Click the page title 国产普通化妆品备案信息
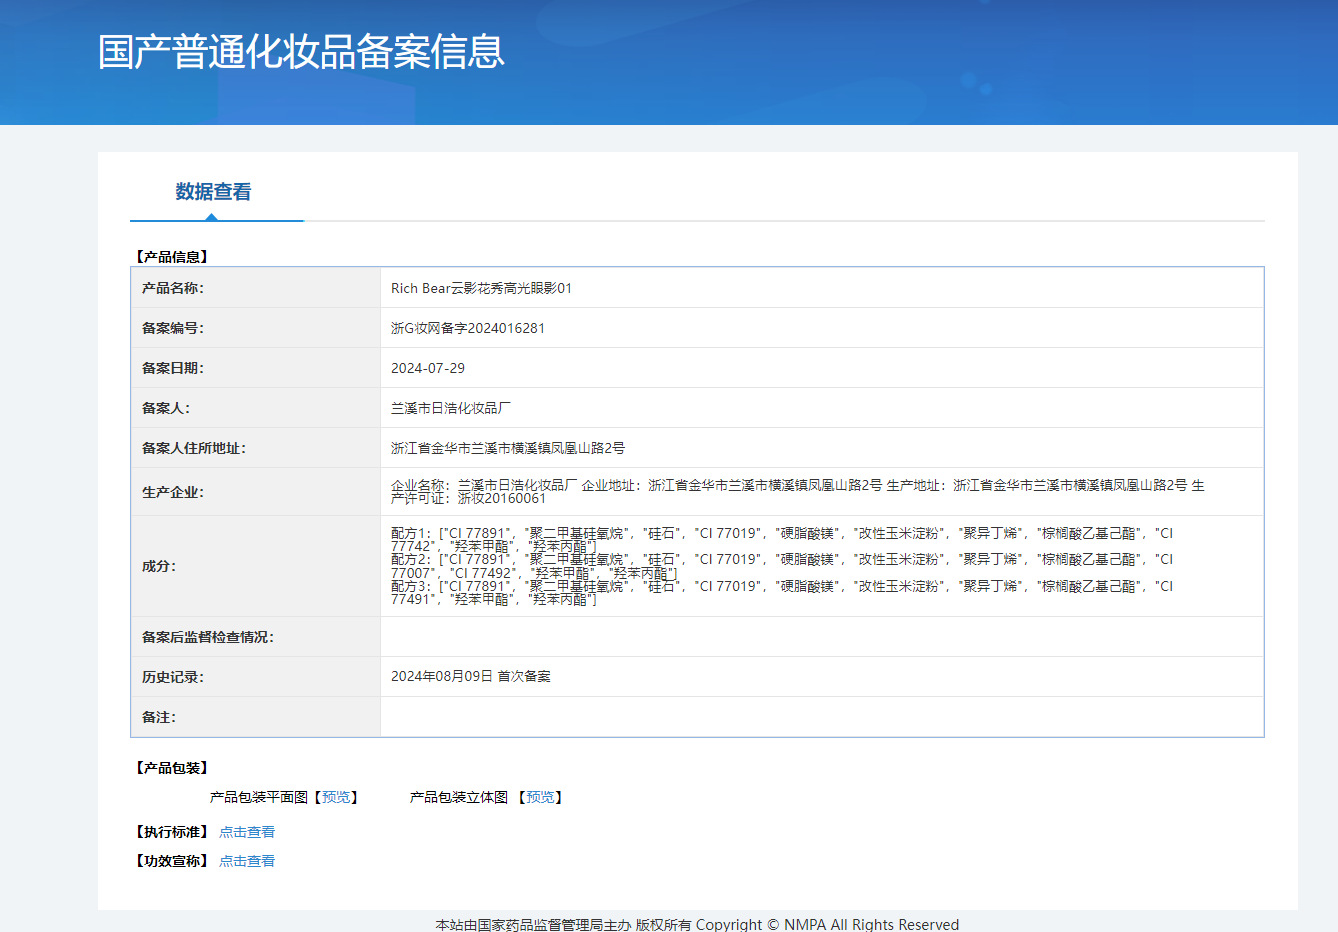This screenshot has width=1338, height=932. point(301,52)
